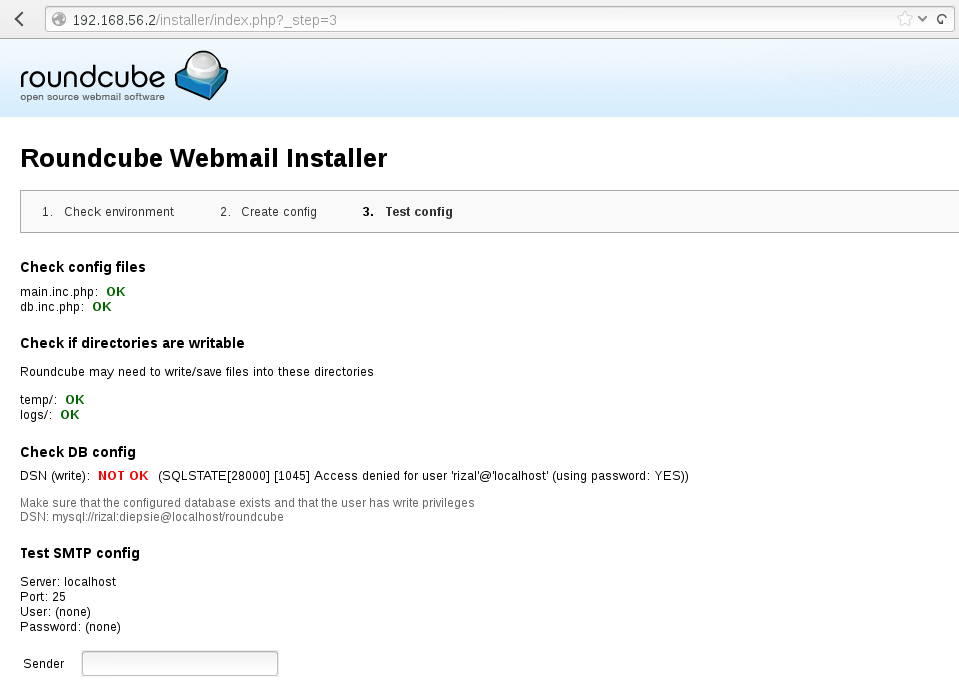959x681 pixels.
Task: Select the 'Test config' step
Action: 419,212
